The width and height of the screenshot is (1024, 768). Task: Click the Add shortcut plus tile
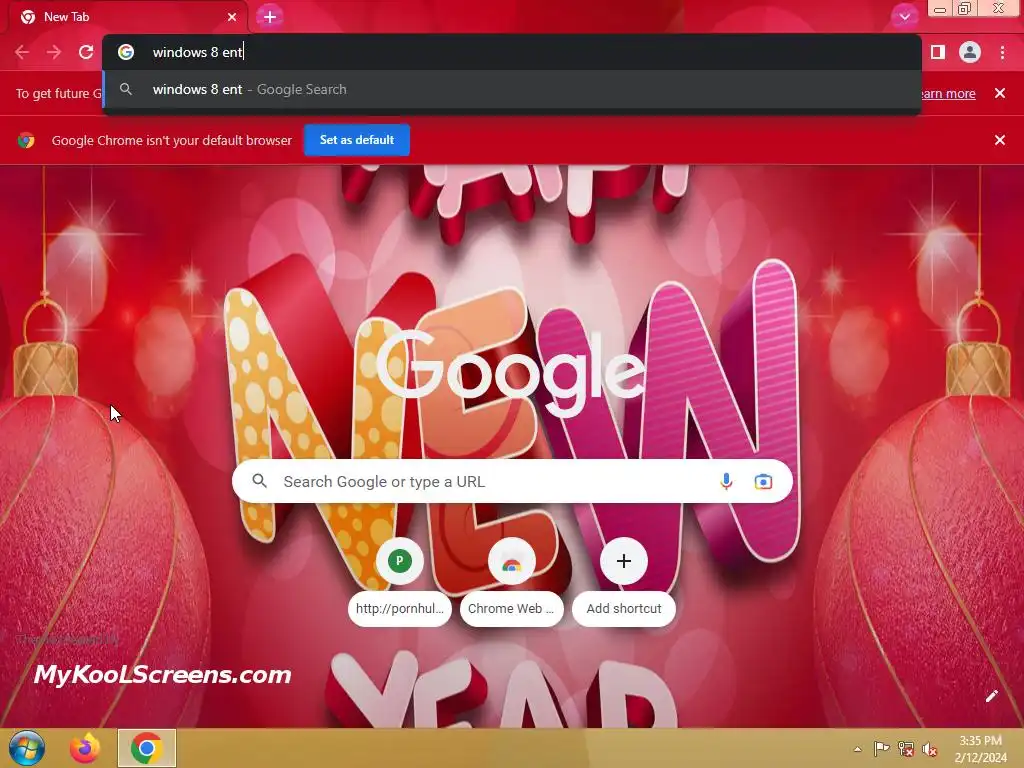(624, 561)
